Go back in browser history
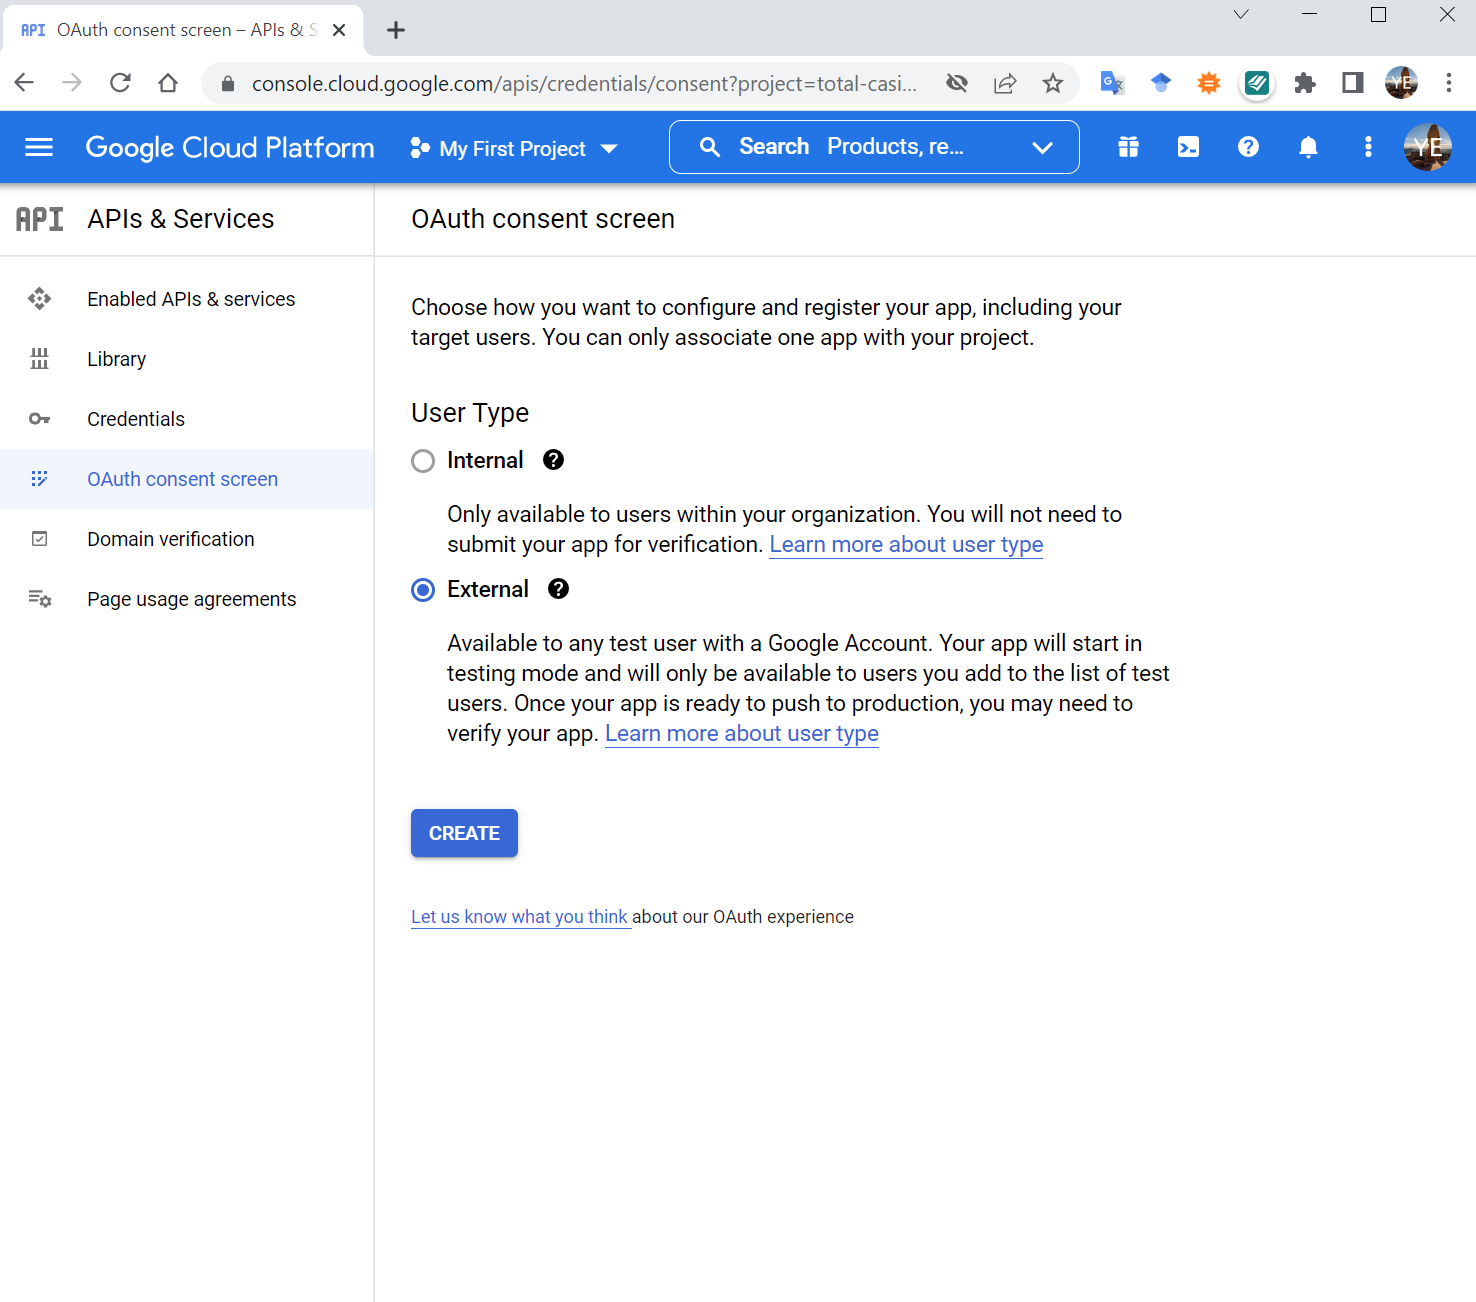Screen dimensions: 1476x1302 pyautogui.click(x=24, y=83)
